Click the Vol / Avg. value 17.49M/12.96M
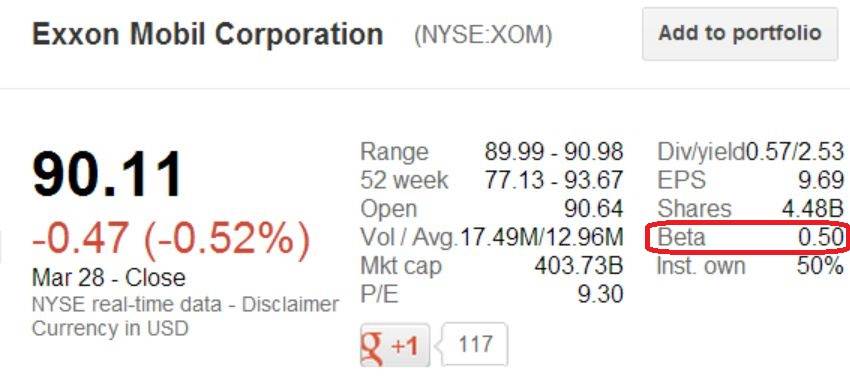 click(x=542, y=237)
